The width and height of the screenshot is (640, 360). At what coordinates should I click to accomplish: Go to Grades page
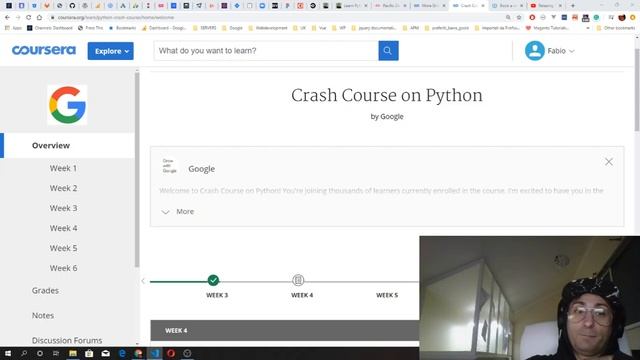click(x=45, y=291)
